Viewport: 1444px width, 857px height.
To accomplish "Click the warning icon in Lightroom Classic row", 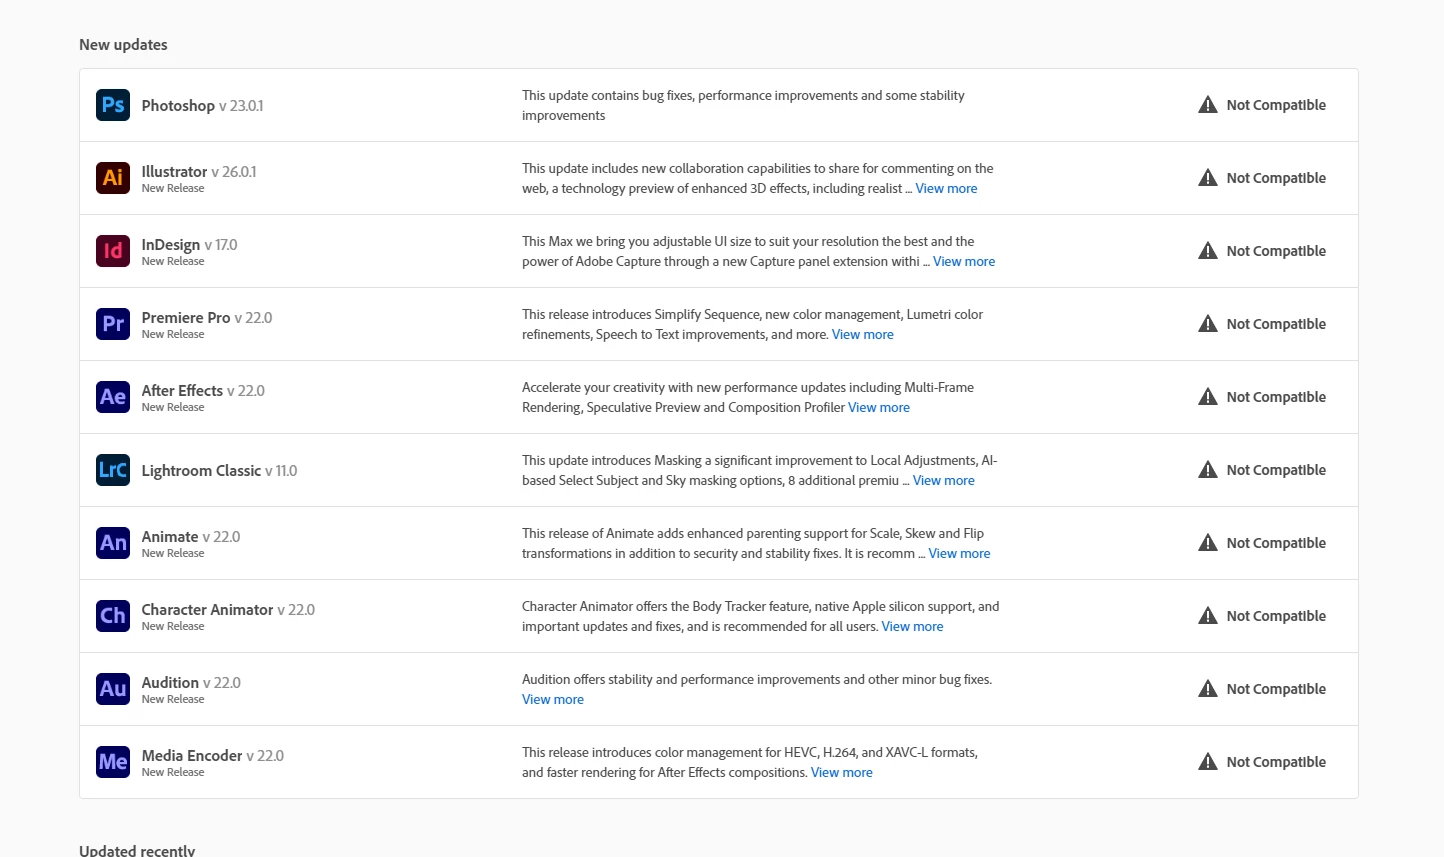I will [x=1208, y=470].
